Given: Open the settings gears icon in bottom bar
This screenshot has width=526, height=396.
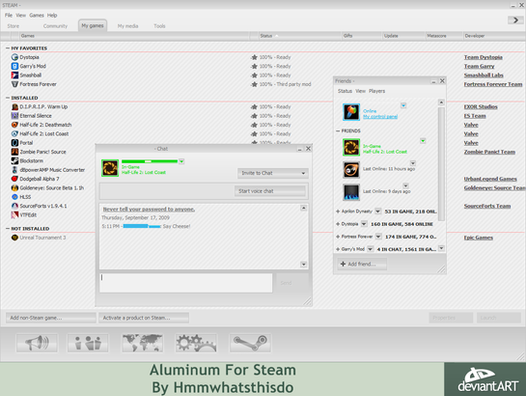Looking at the screenshot, I should [196, 343].
